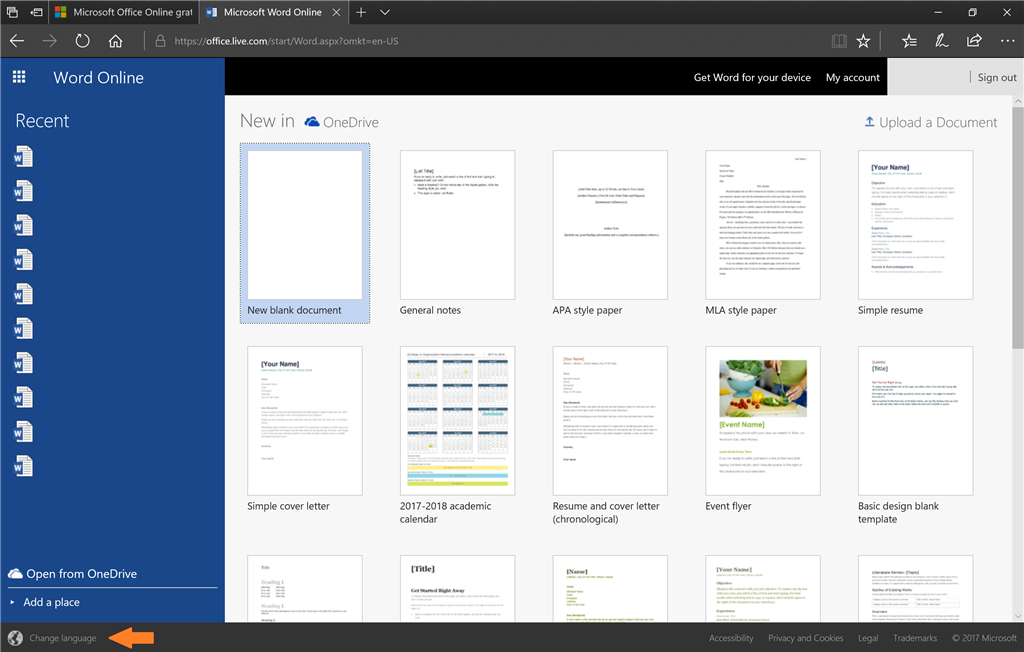The image size is (1024, 652).
Task: Select APA style paper template
Action: click(610, 233)
